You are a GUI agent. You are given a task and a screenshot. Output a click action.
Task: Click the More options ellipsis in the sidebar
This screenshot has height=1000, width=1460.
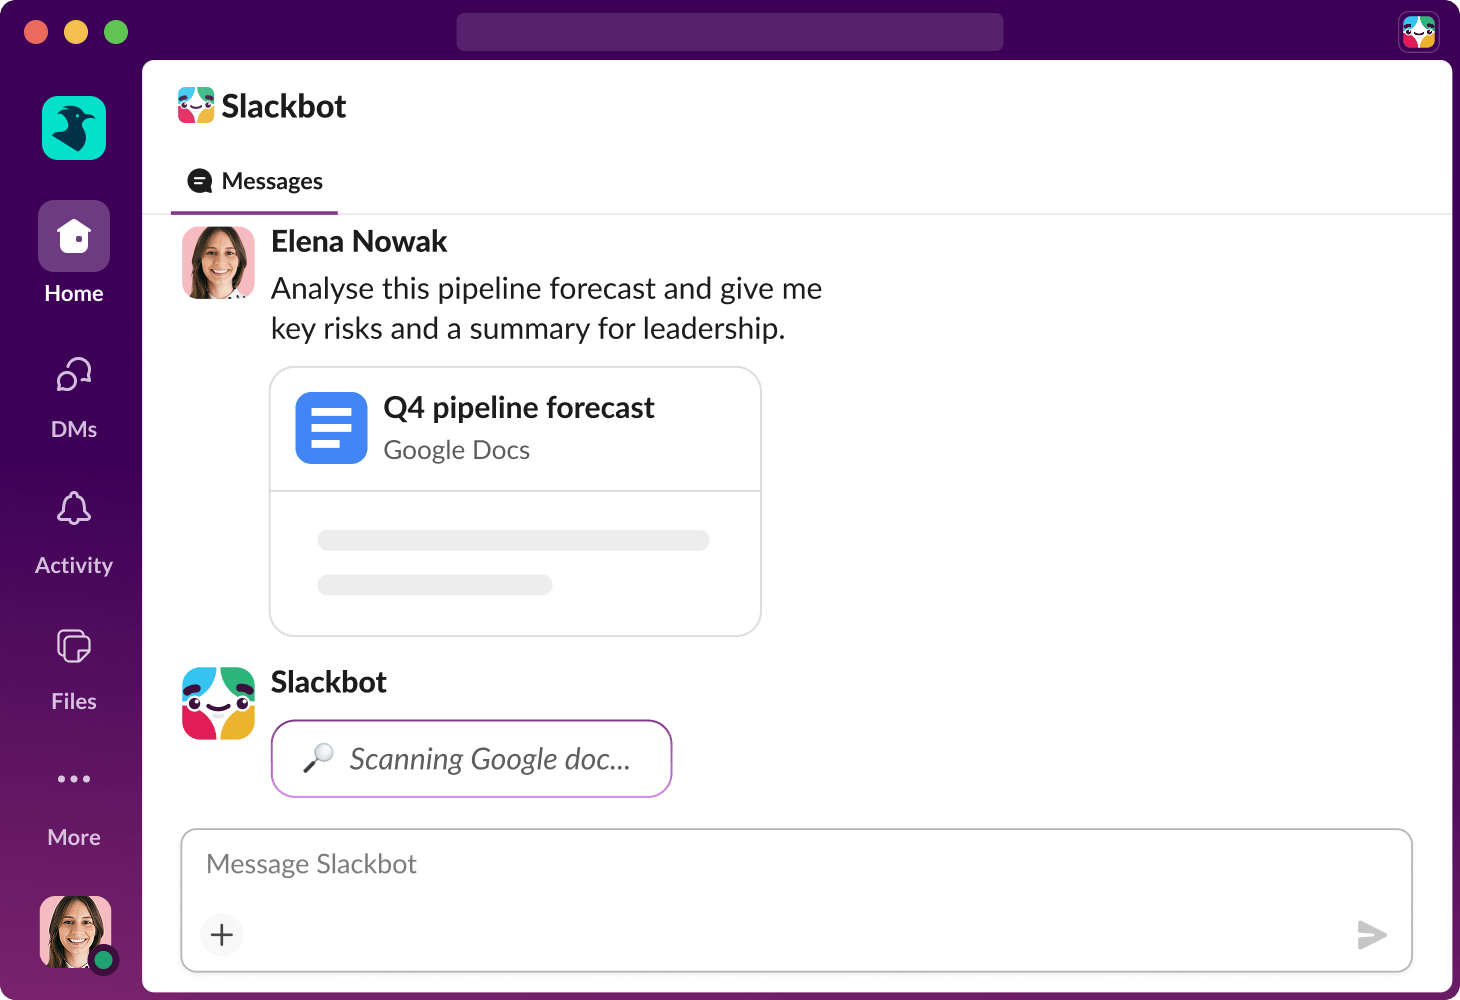[x=73, y=779]
